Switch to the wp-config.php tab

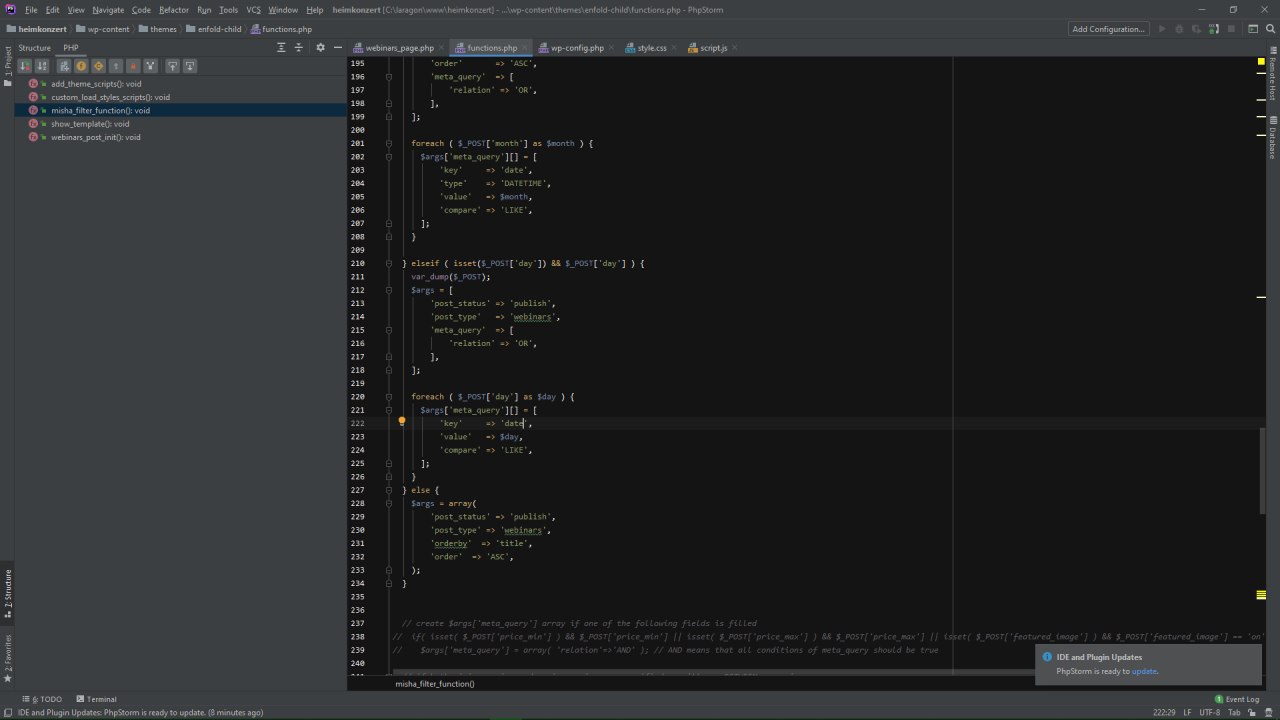577,48
